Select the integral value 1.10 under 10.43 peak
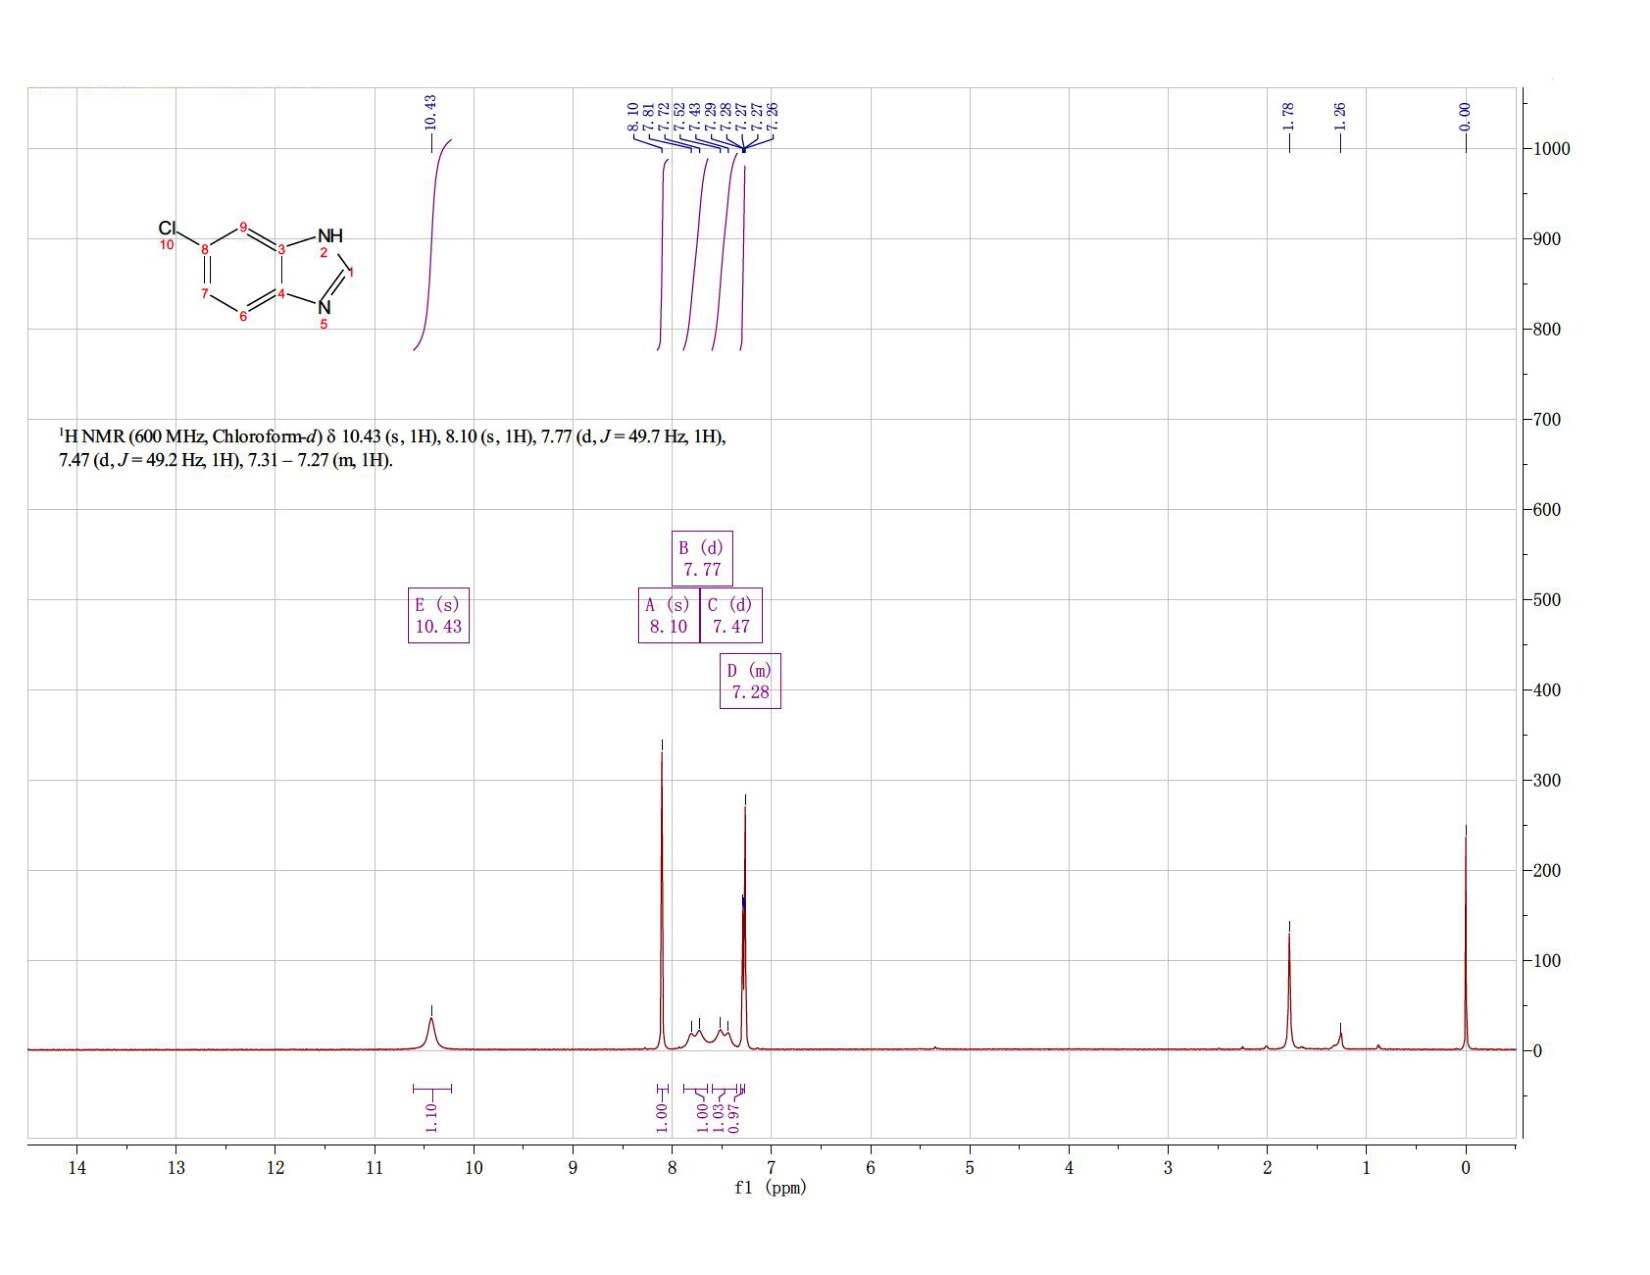1650x1275 pixels. (x=431, y=1116)
